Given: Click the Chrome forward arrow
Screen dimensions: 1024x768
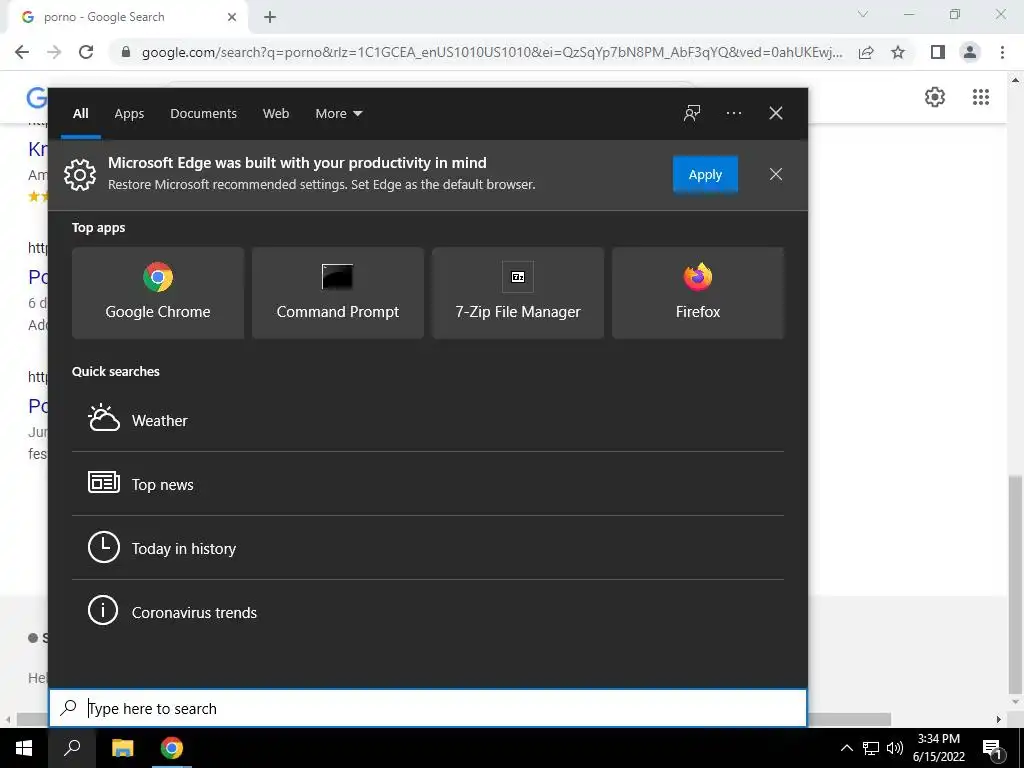Looking at the screenshot, I should point(54,52).
